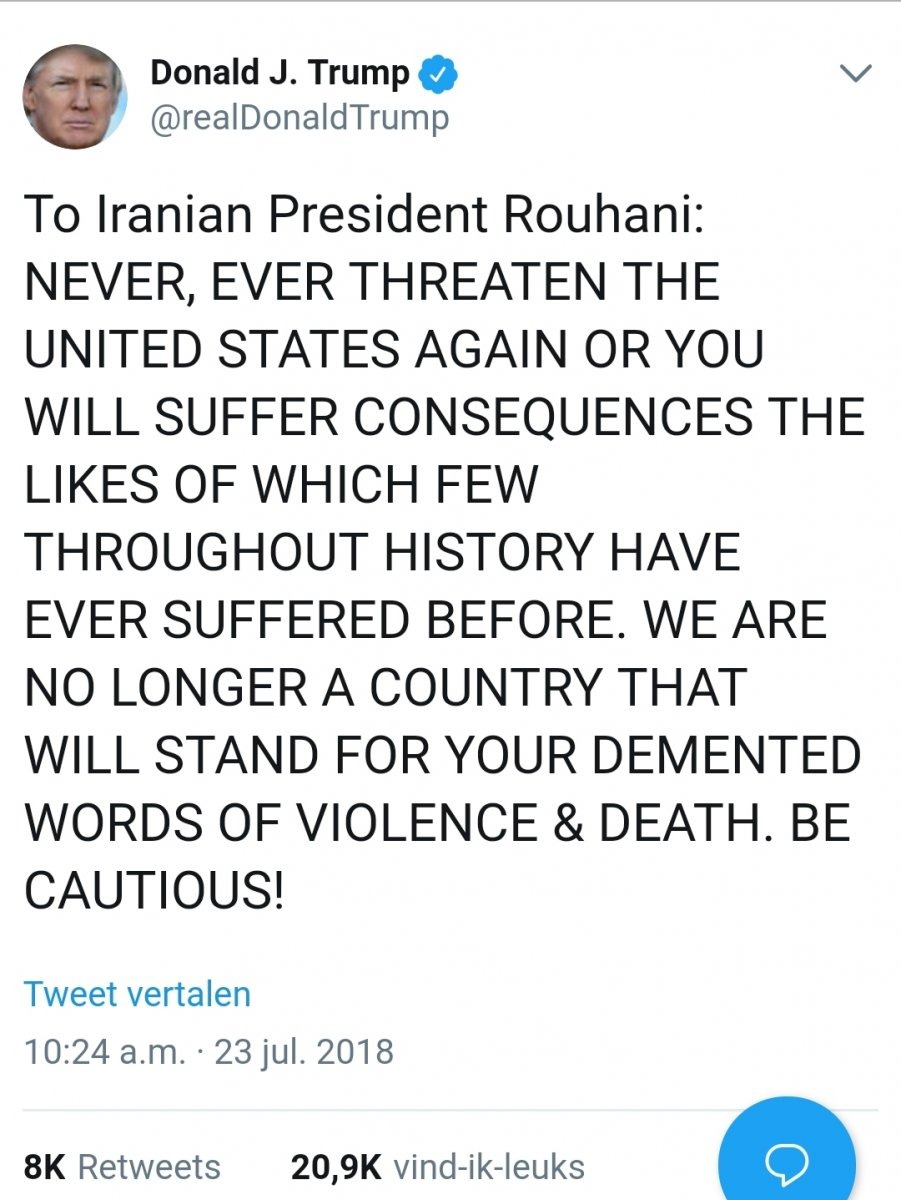The height and width of the screenshot is (1200, 901).
Task: Click the 8K retweet count number
Action: [42, 1167]
